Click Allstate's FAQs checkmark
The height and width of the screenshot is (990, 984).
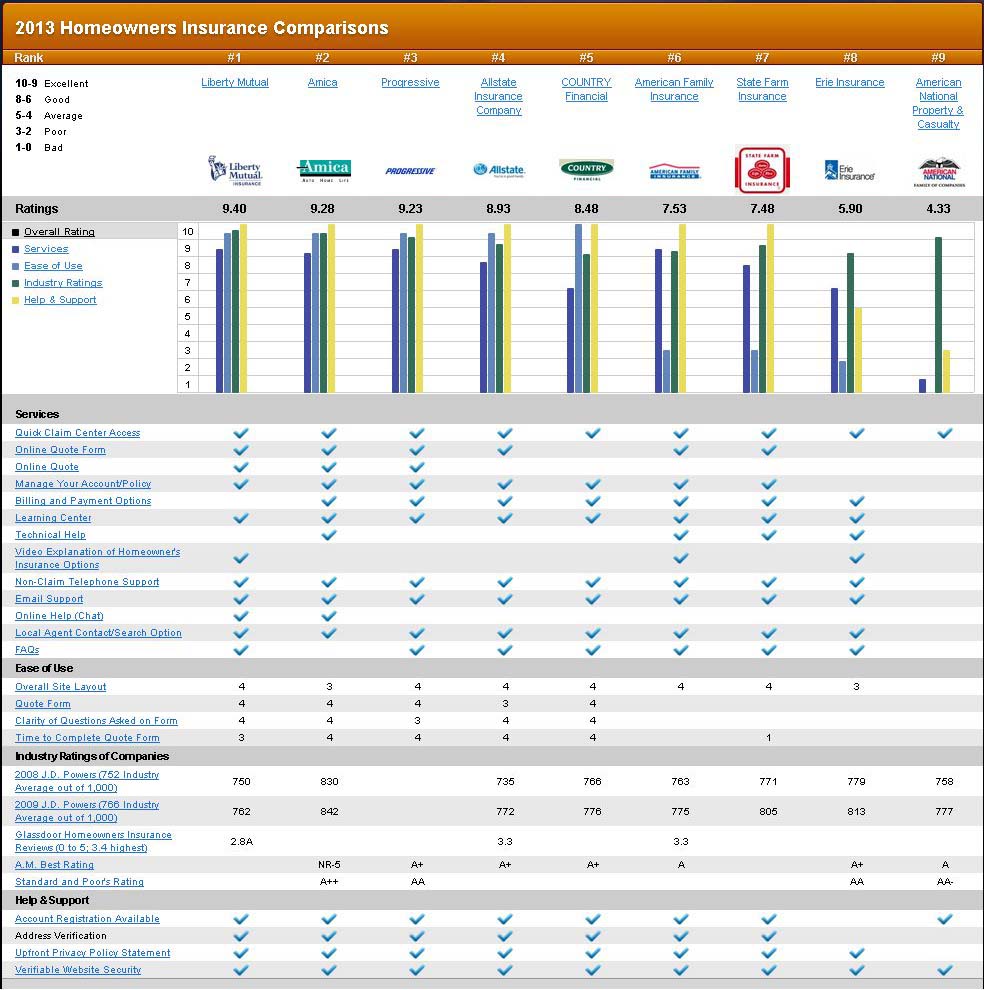tap(505, 650)
